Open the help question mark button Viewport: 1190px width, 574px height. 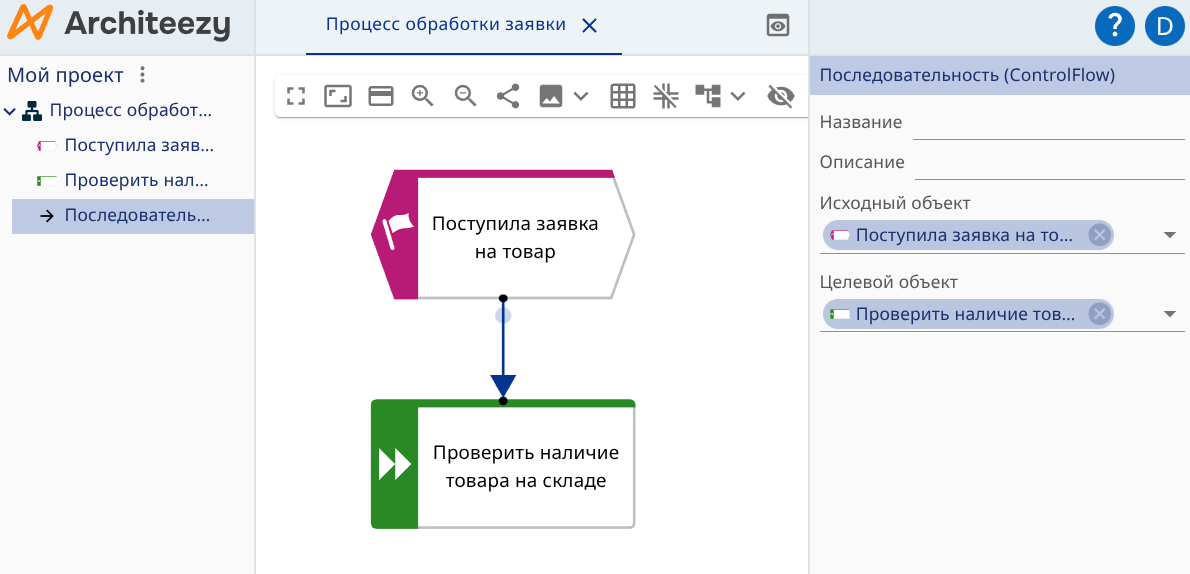[1114, 27]
